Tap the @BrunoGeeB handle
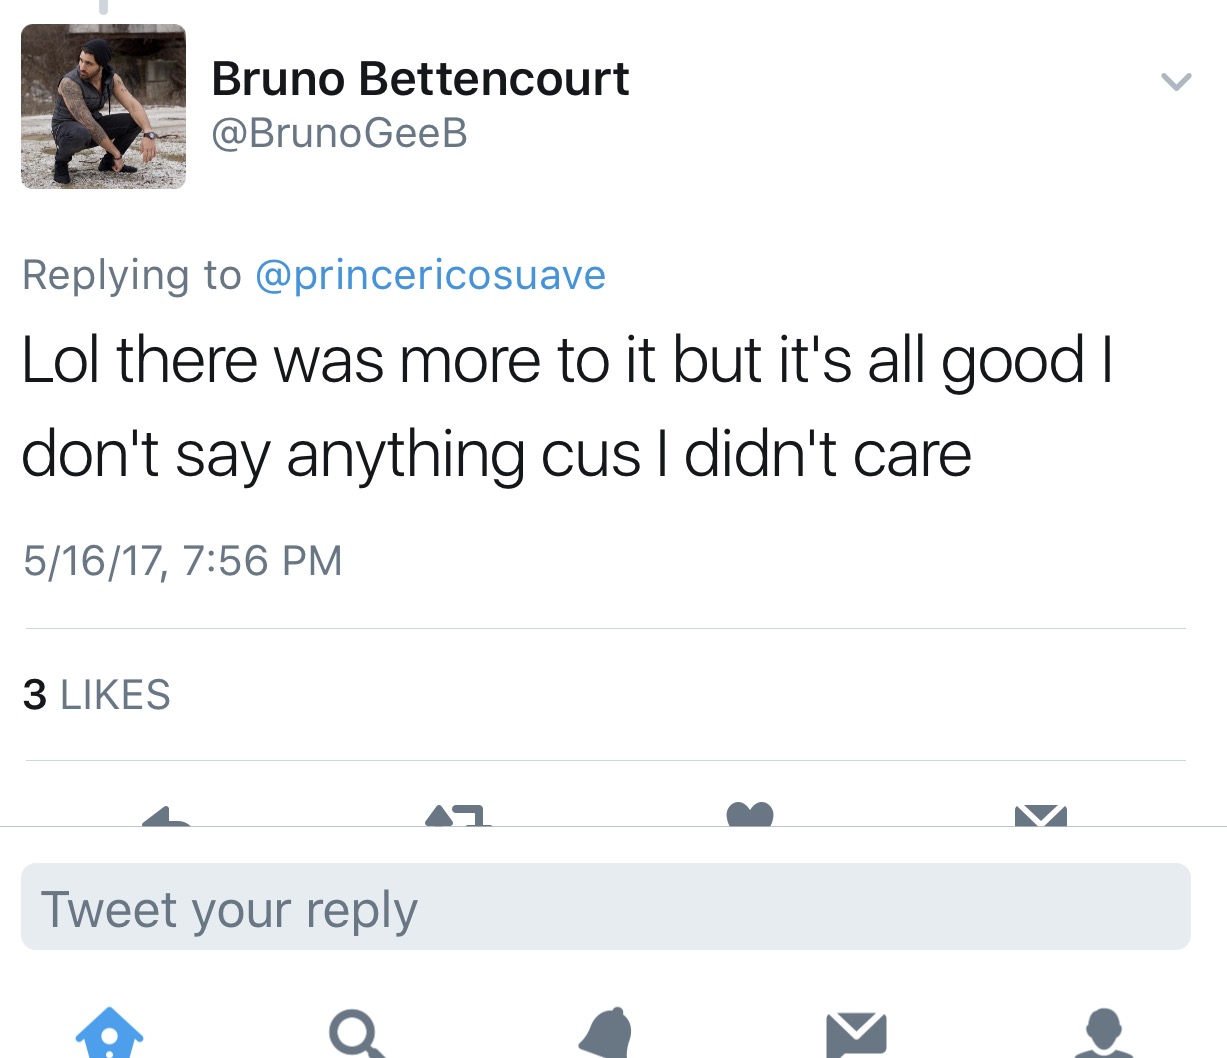 pyautogui.click(x=339, y=133)
